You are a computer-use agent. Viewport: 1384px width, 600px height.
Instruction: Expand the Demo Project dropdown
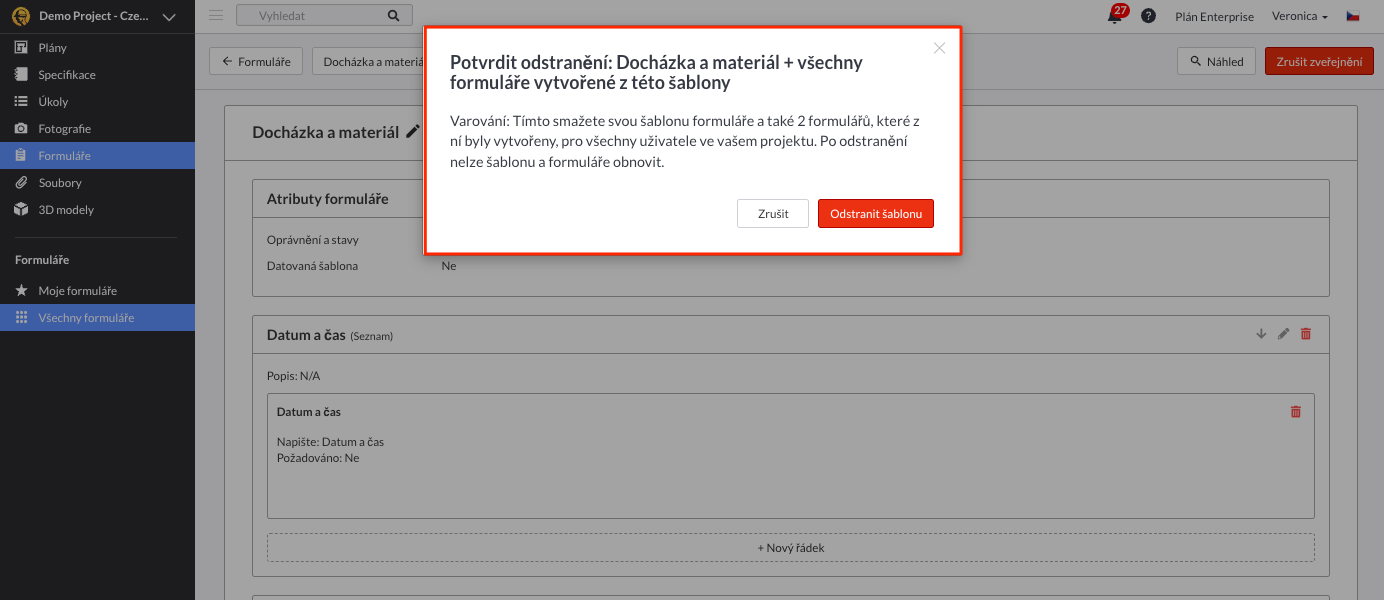tap(168, 16)
